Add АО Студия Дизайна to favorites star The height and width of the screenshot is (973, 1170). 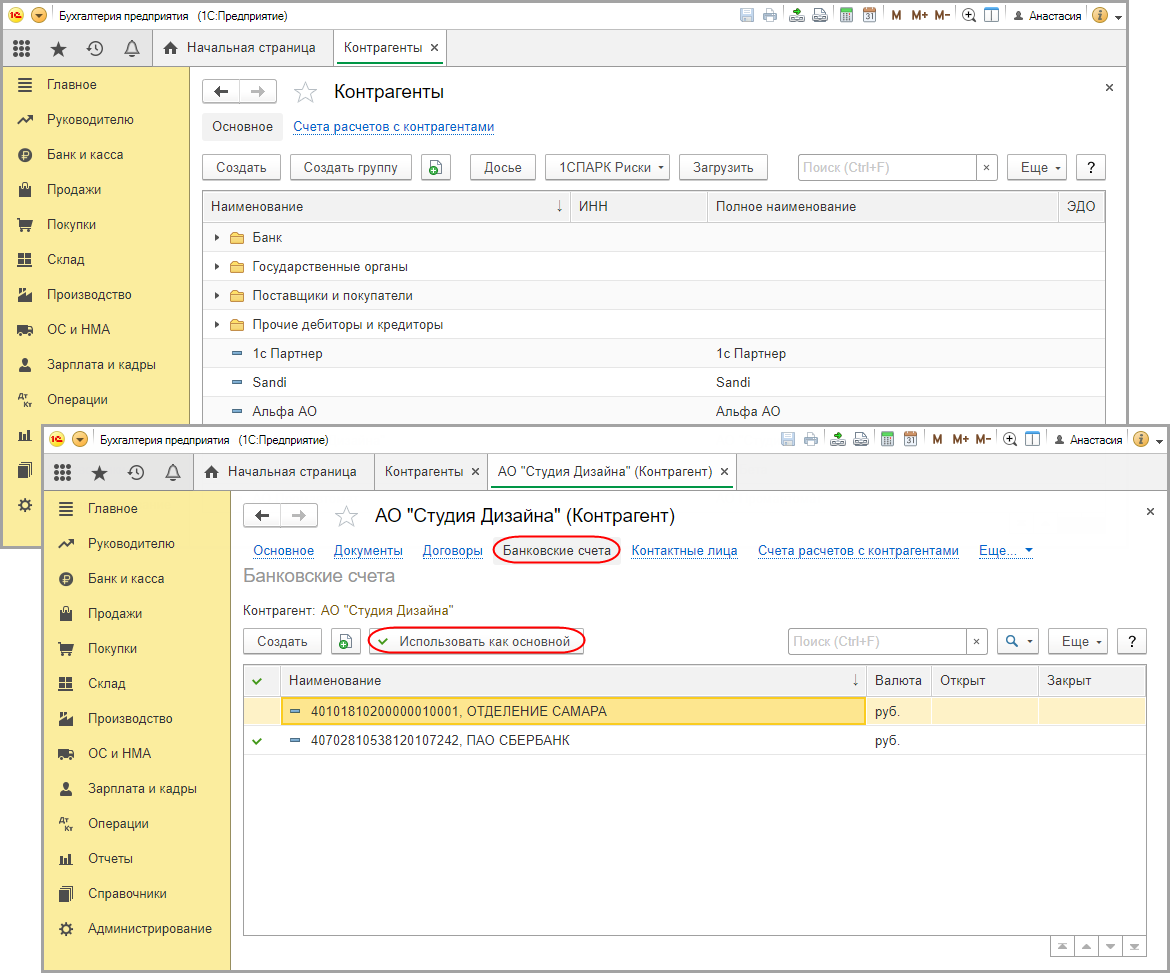346,516
